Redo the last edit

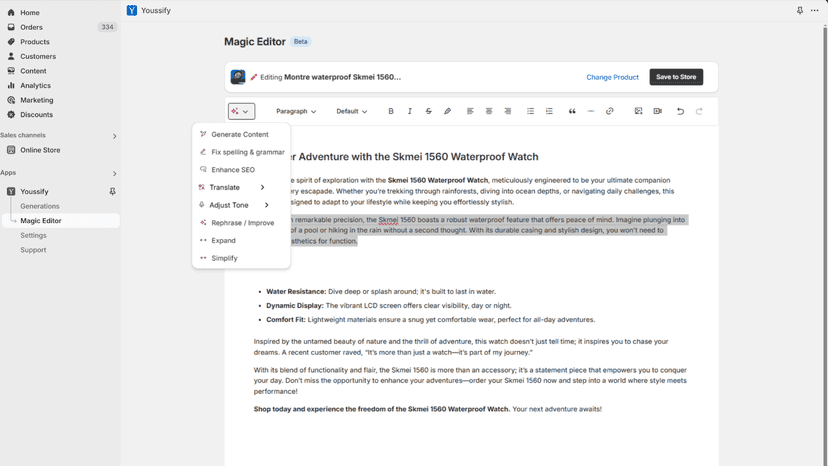(699, 111)
